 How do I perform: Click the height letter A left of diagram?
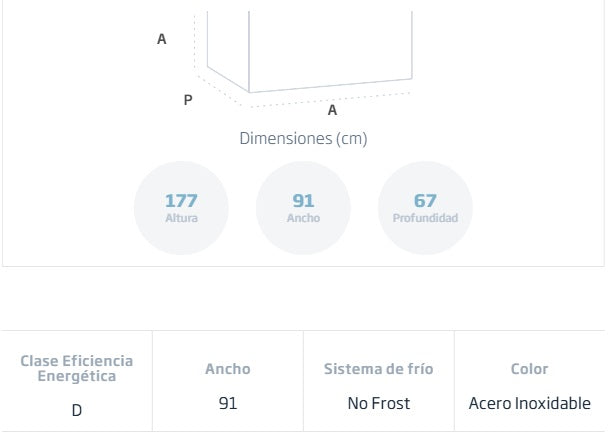pos(162,40)
